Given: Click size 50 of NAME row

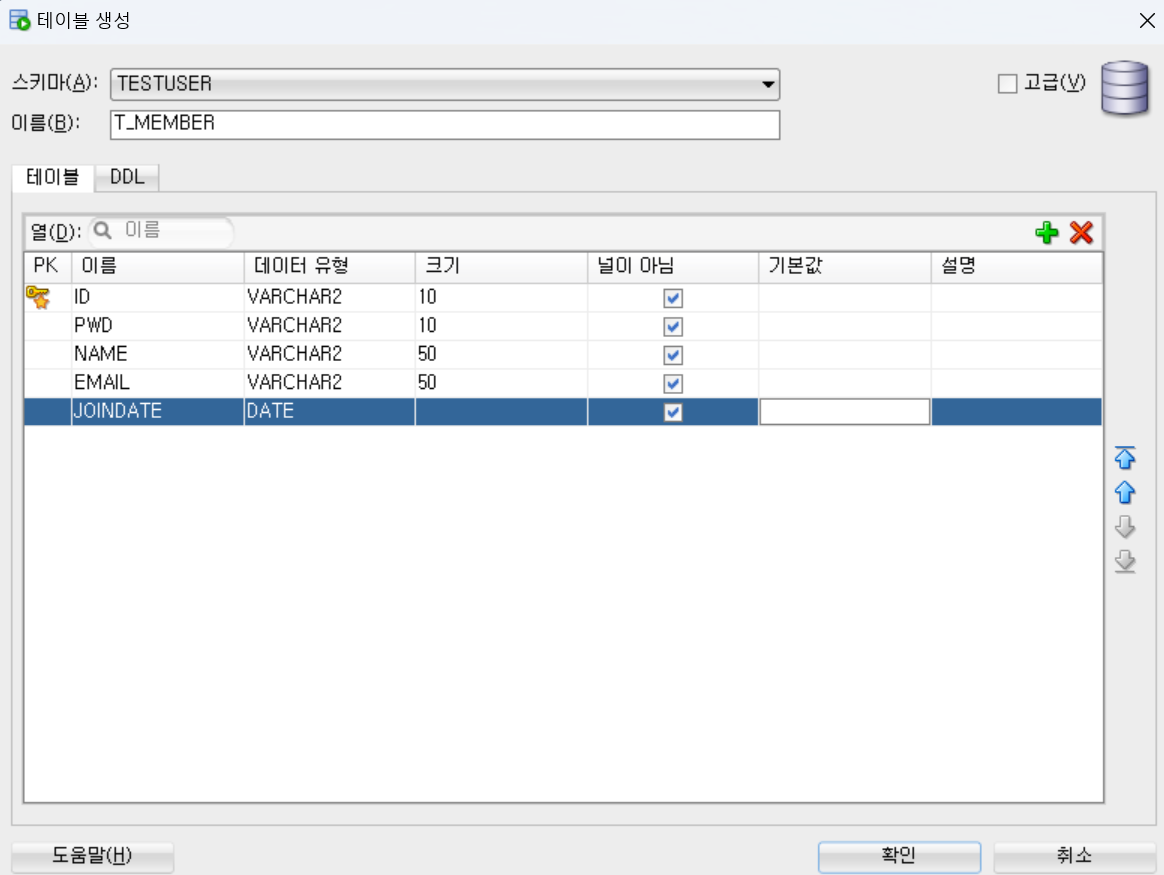Looking at the screenshot, I should [501, 355].
